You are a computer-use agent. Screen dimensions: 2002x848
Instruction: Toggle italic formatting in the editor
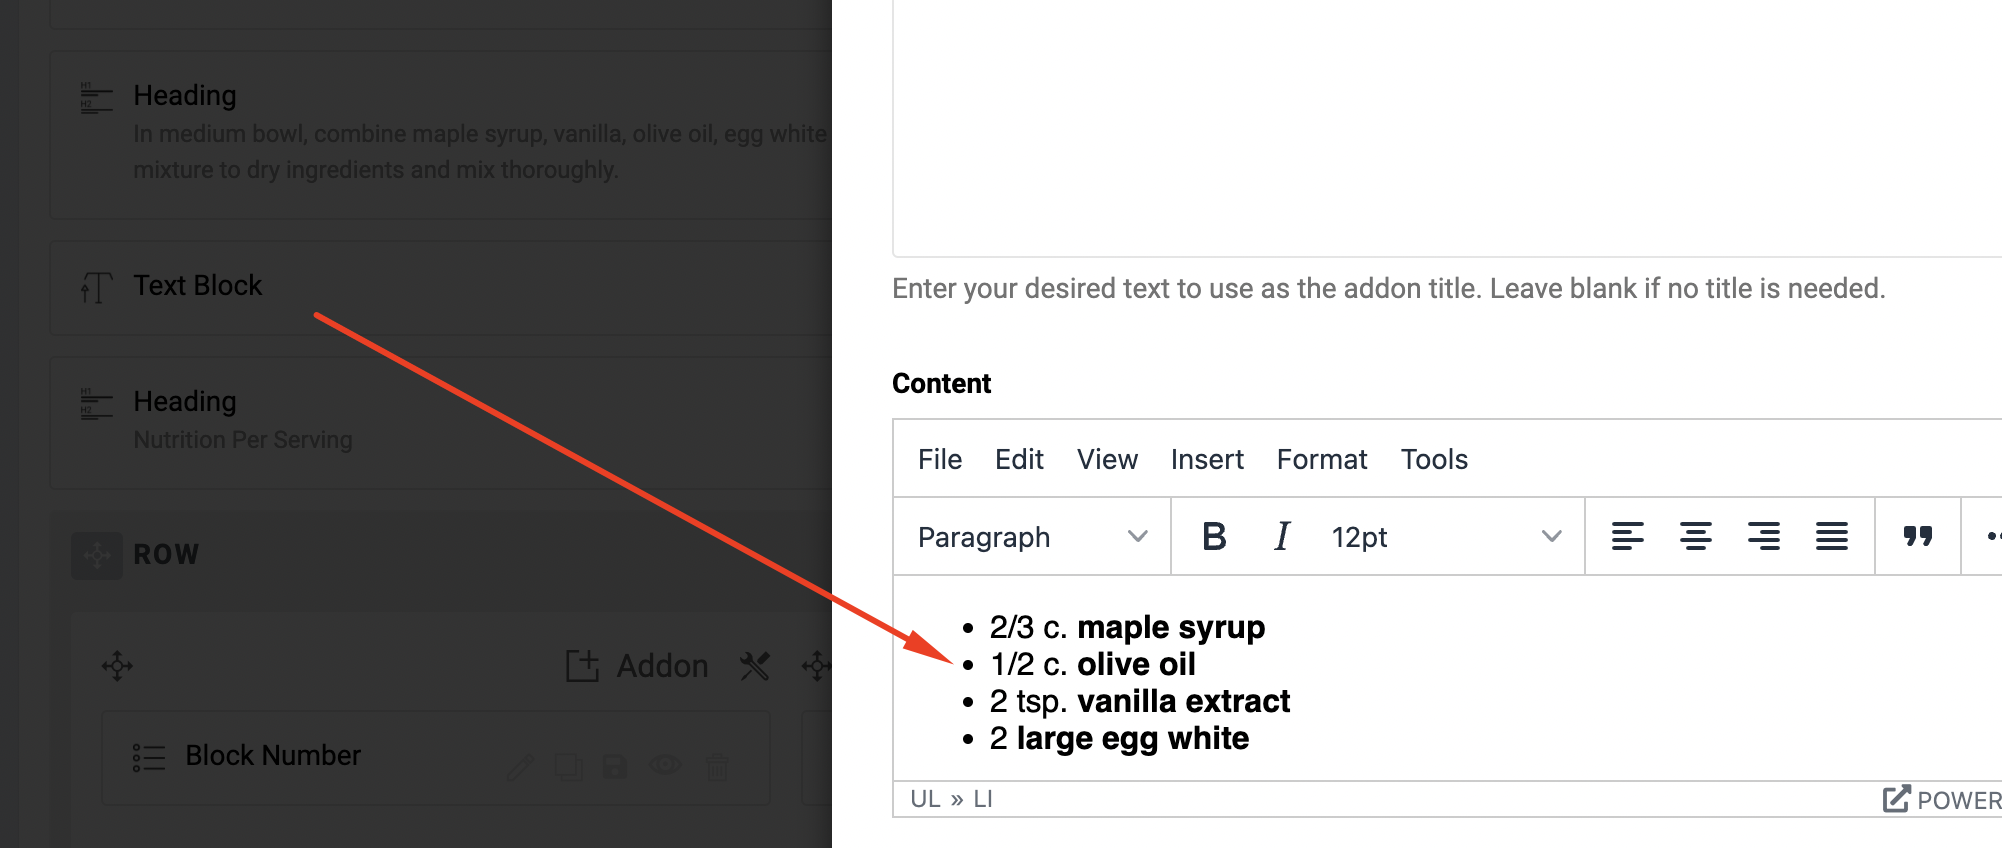coord(1282,537)
